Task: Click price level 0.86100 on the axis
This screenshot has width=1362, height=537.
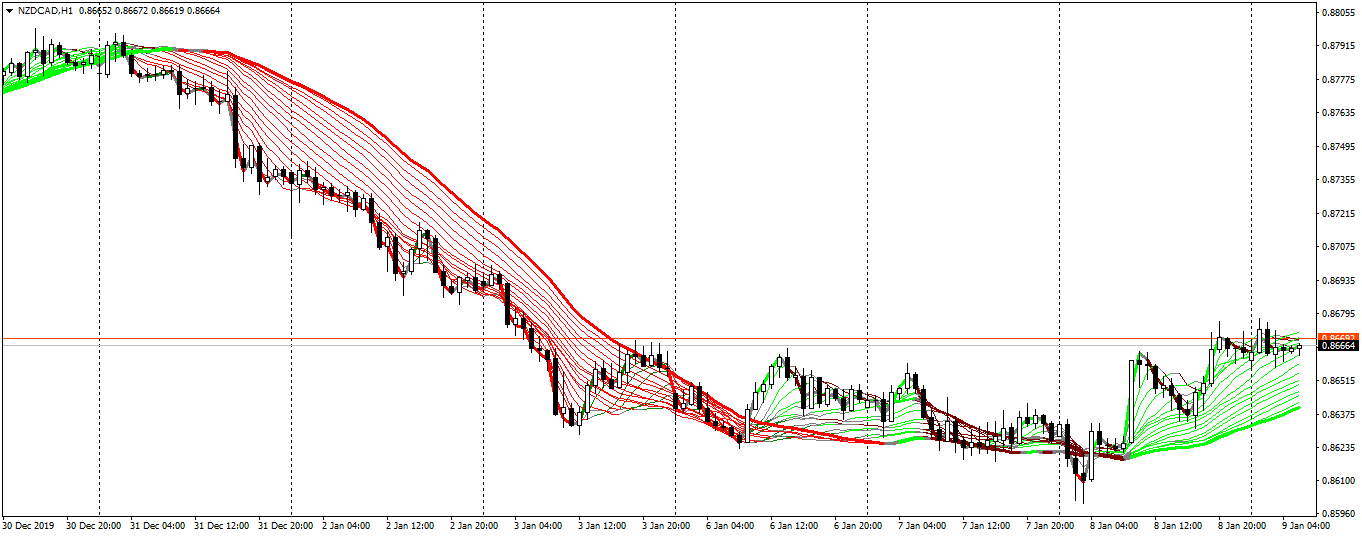Action: [1338, 481]
